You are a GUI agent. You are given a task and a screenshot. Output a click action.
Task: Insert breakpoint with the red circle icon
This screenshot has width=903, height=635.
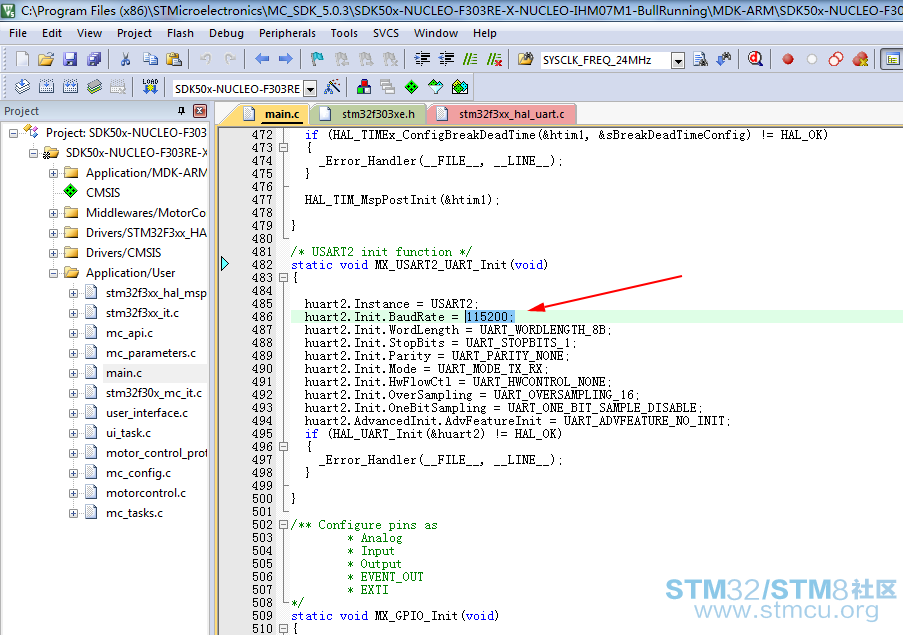(788, 59)
